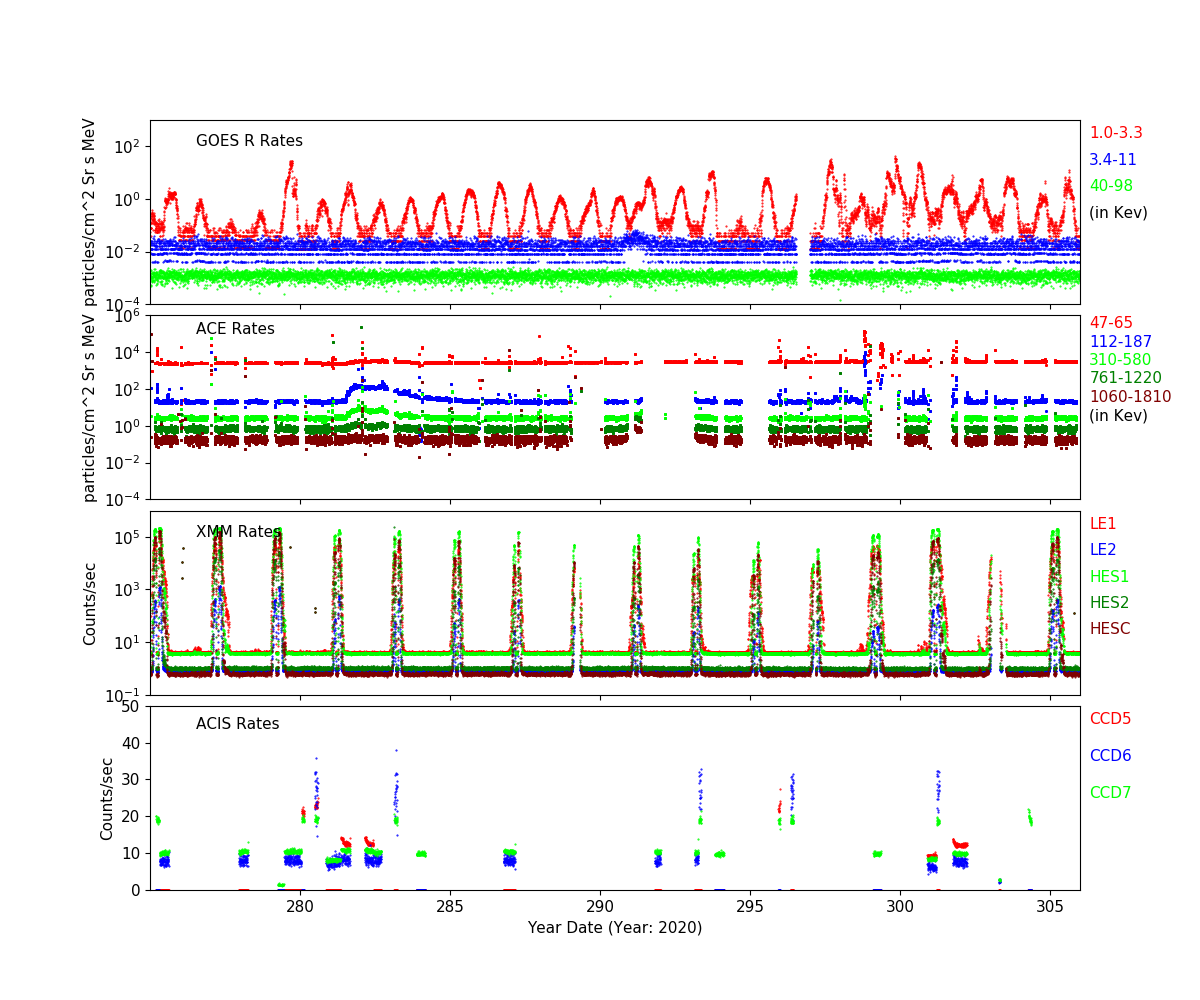The image size is (1200, 1000).
Task: Click the green CCD7 legend label
Action: (1110, 793)
